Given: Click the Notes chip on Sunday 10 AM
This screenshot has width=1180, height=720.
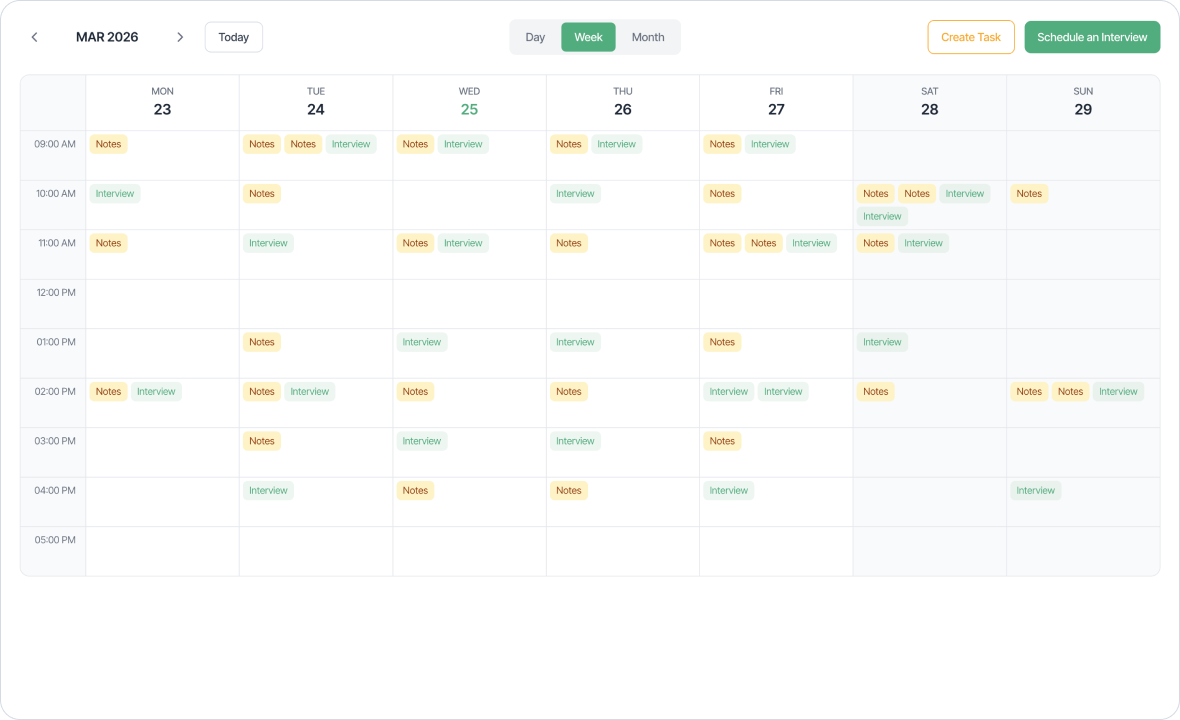Looking at the screenshot, I should point(1029,193).
